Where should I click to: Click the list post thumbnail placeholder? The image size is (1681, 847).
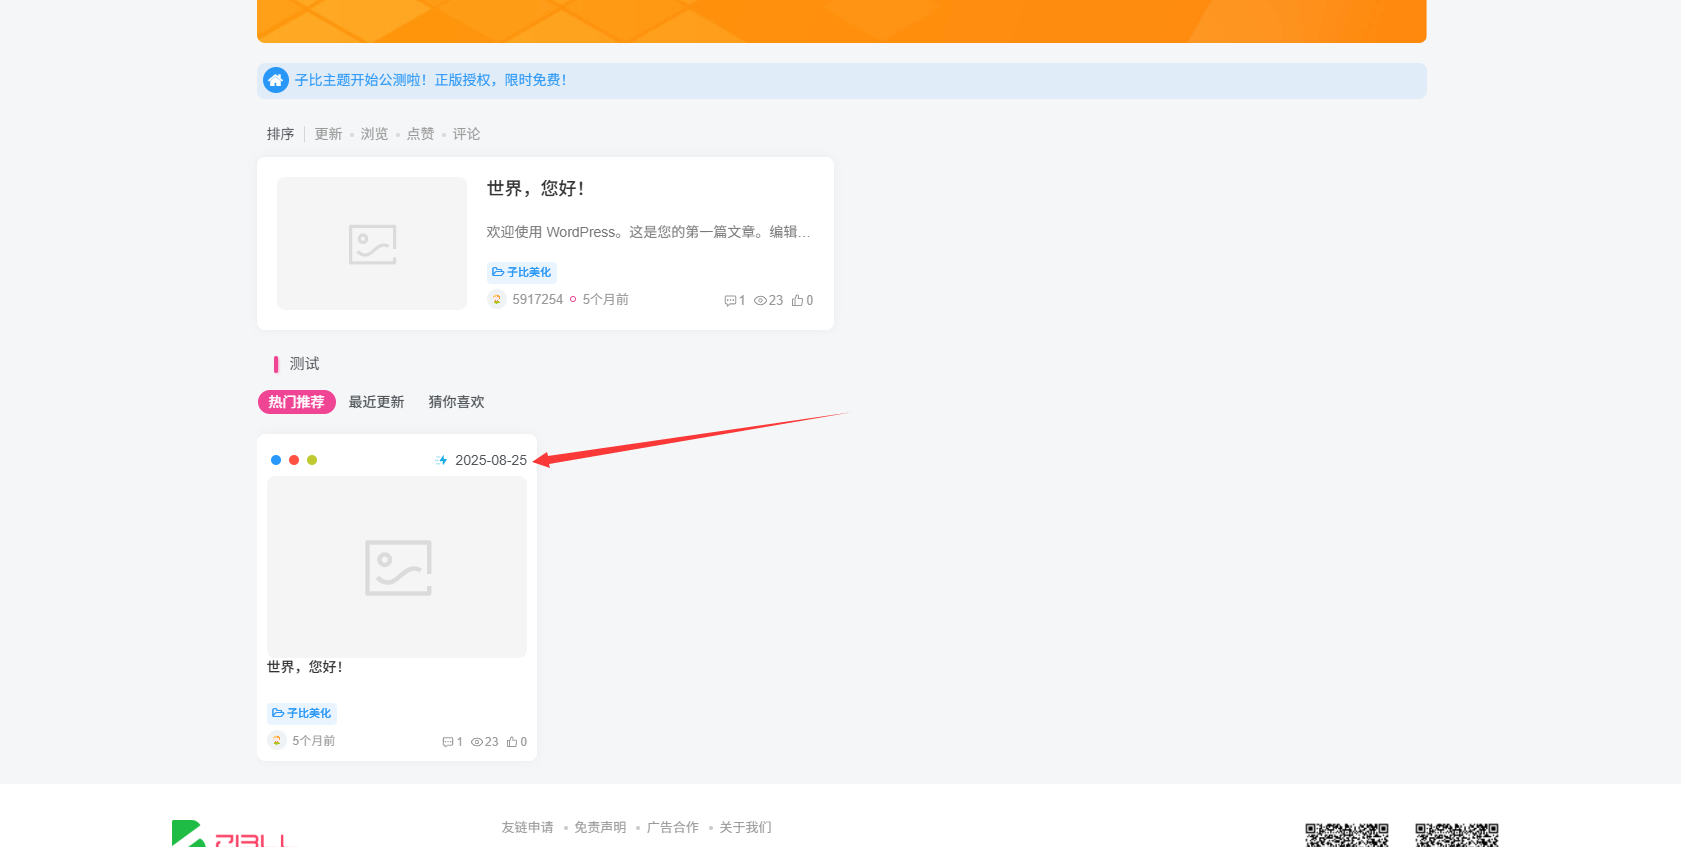372,243
